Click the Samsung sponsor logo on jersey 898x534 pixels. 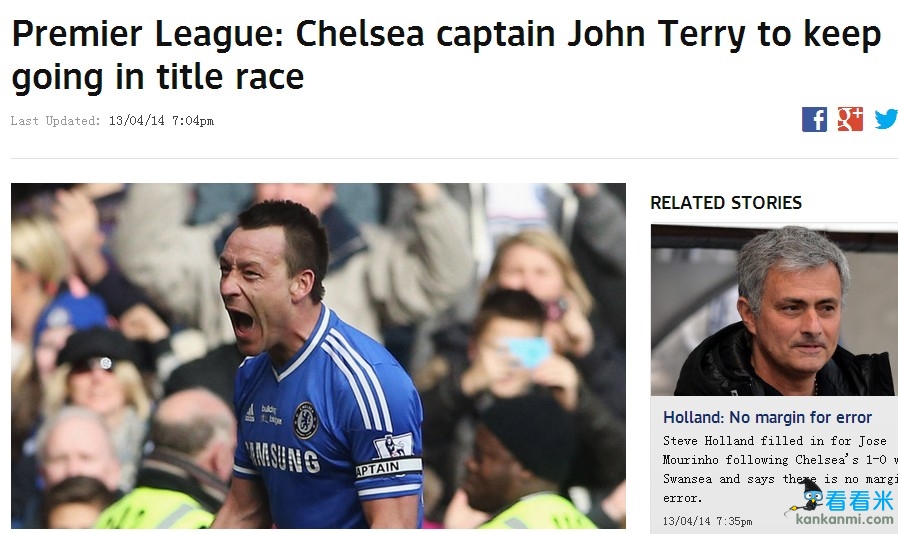tap(282, 457)
